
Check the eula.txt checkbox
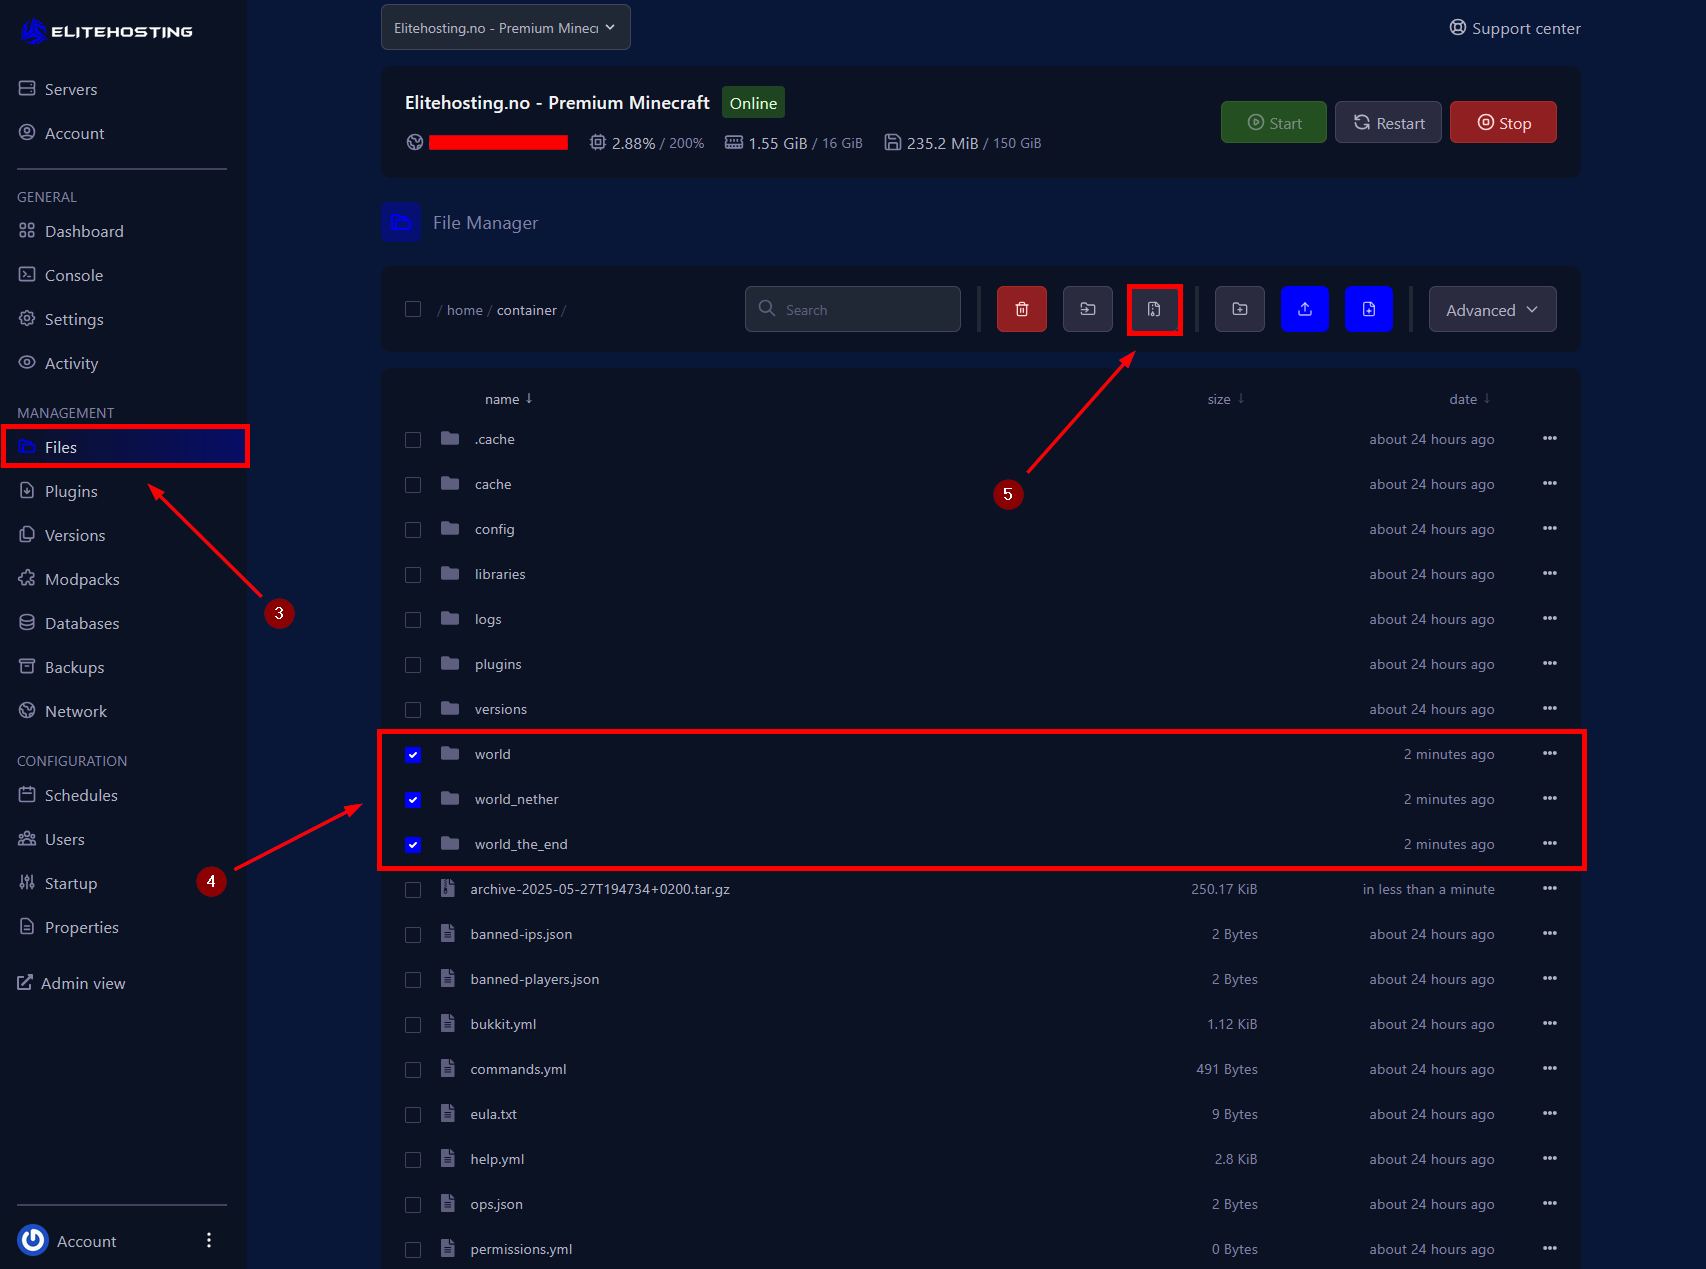pos(413,1115)
